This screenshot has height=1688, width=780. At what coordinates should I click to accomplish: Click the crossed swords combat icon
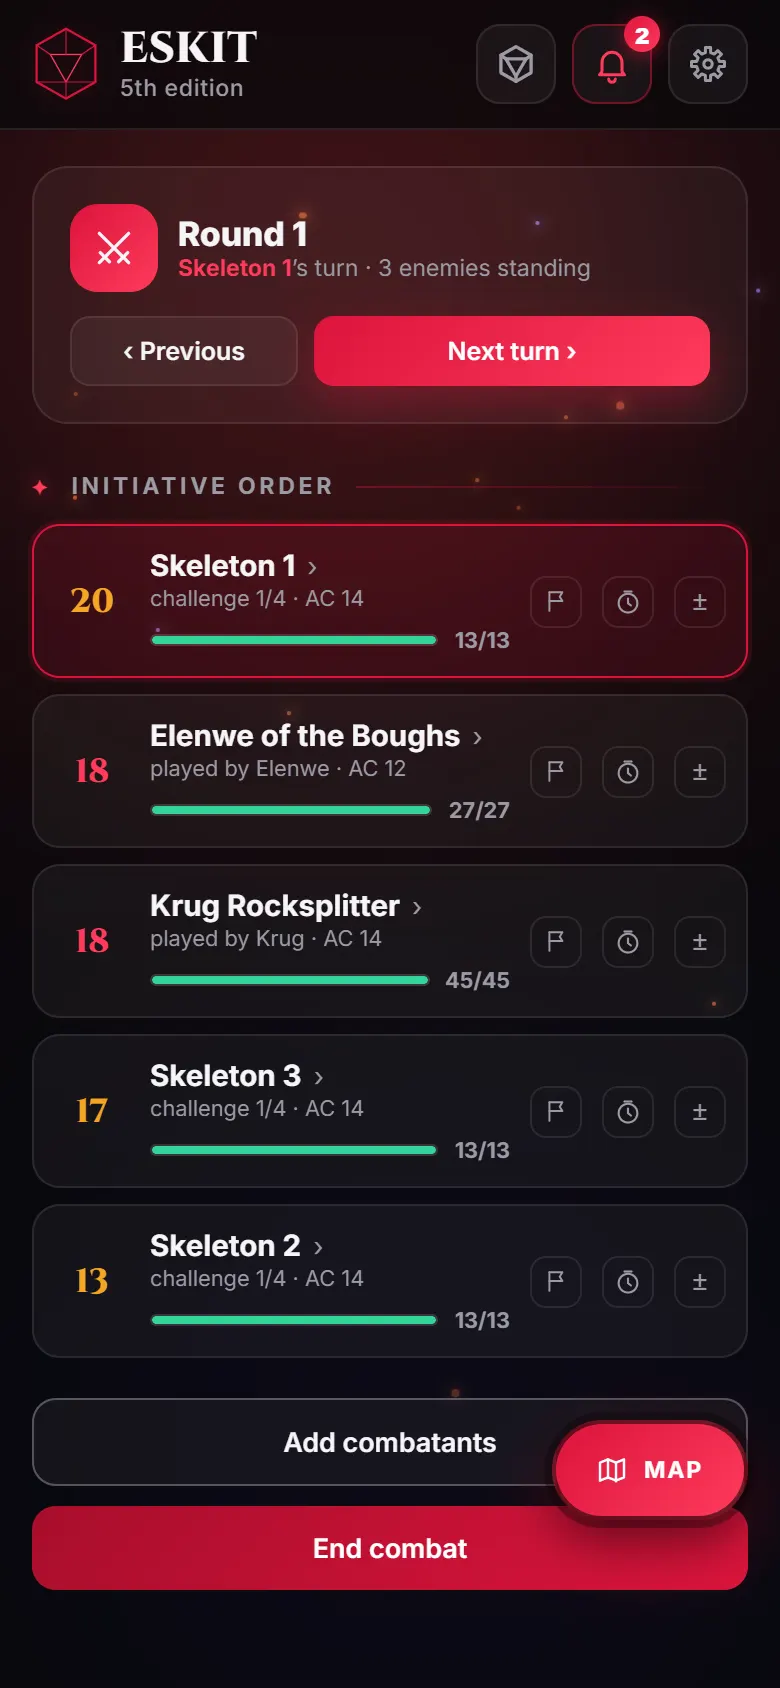[x=114, y=248]
